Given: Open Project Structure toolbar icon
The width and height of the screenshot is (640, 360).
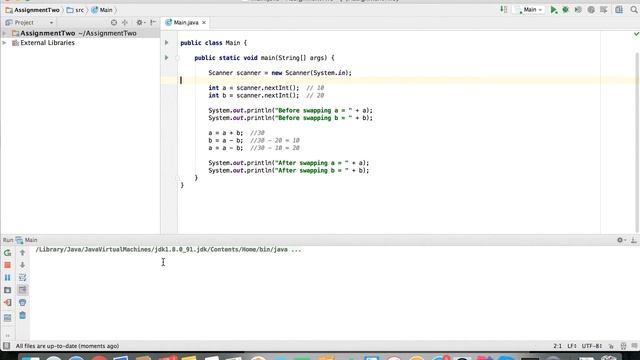Looking at the screenshot, I should (619, 10).
